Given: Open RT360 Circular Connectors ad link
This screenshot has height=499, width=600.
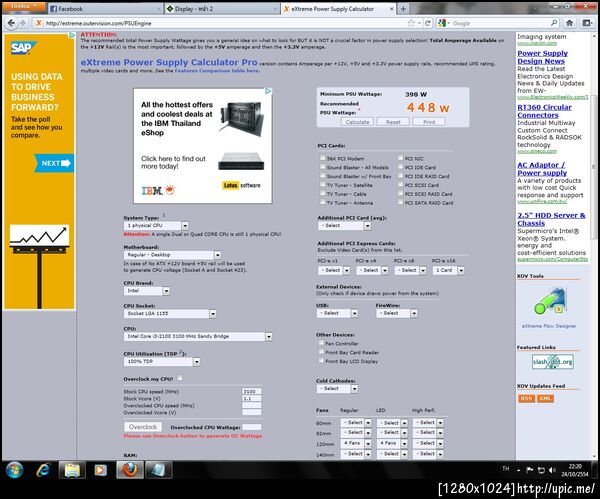Looking at the screenshot, I should point(544,111).
